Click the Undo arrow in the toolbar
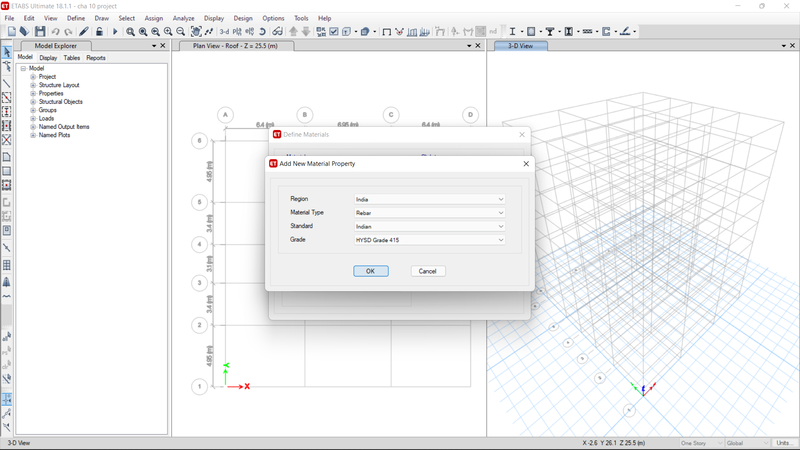800x450 pixels. (x=55, y=32)
